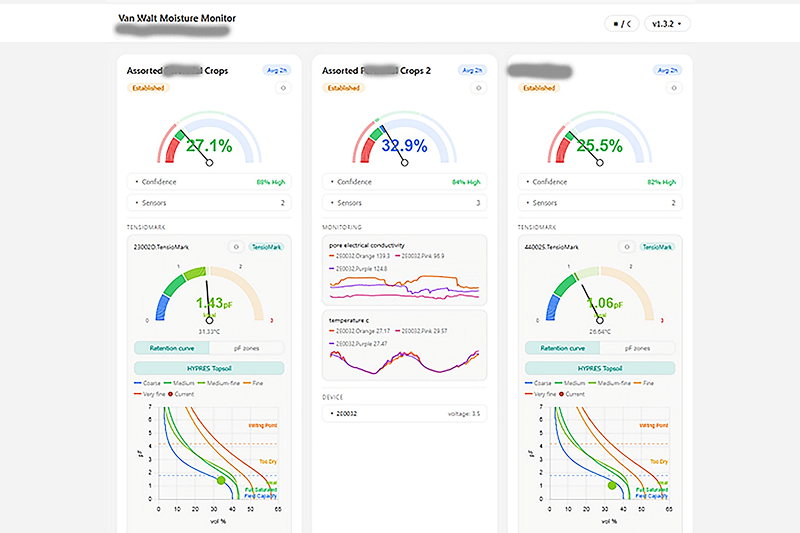
Task: Click the theme toggle icon in header
Action: coord(621,23)
